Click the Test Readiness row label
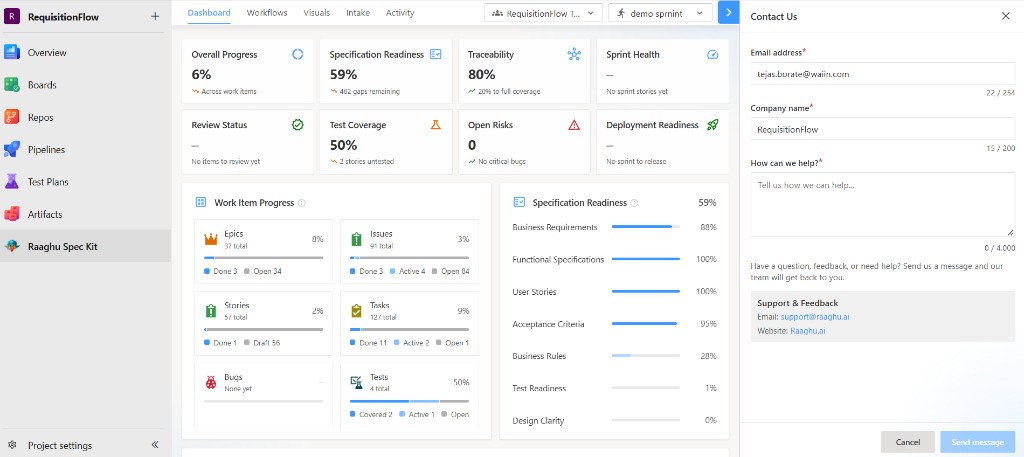Image resolution: width=1024 pixels, height=457 pixels. tap(541, 388)
